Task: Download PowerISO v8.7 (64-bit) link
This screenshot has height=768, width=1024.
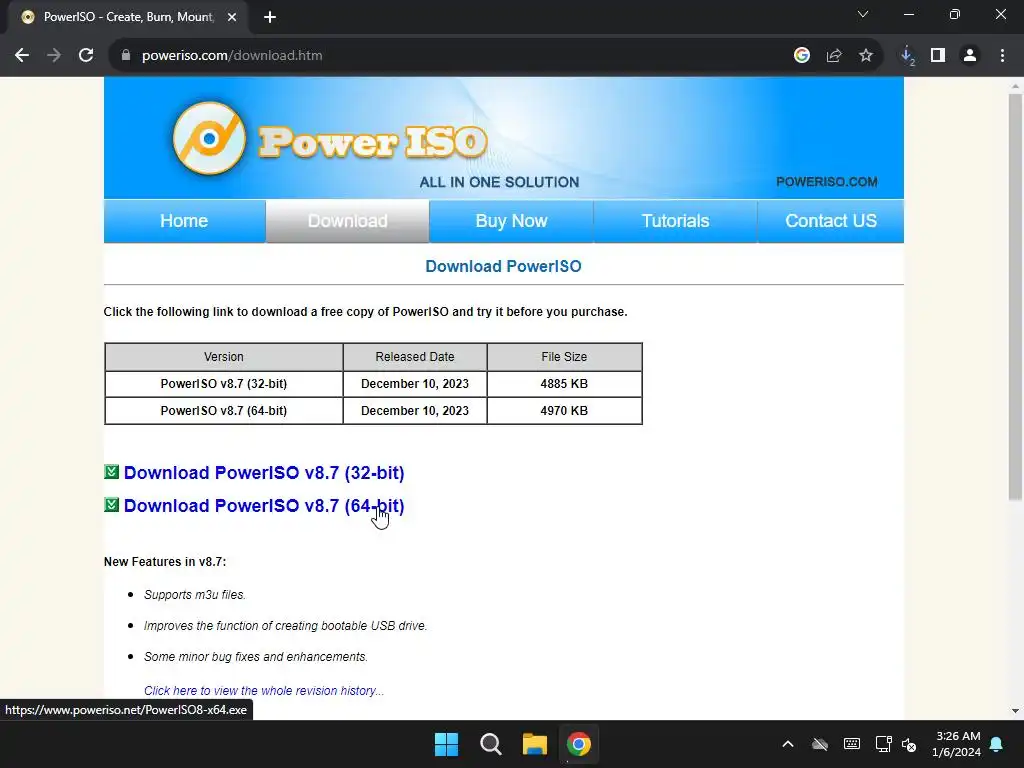Action: [x=264, y=506]
